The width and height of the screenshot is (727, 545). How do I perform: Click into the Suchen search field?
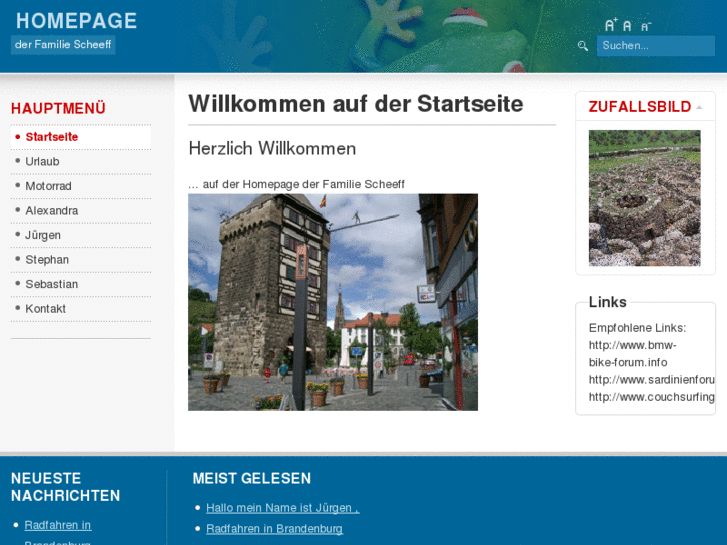click(656, 46)
